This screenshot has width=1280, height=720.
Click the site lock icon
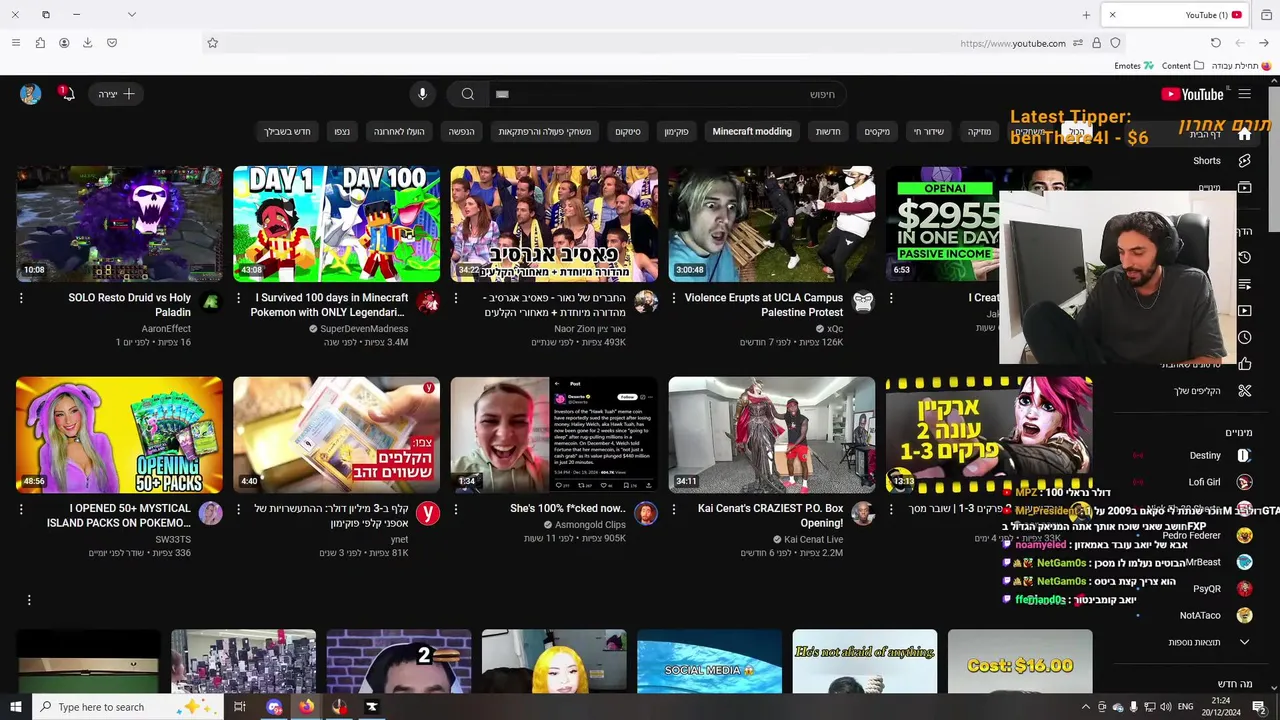click(1096, 43)
